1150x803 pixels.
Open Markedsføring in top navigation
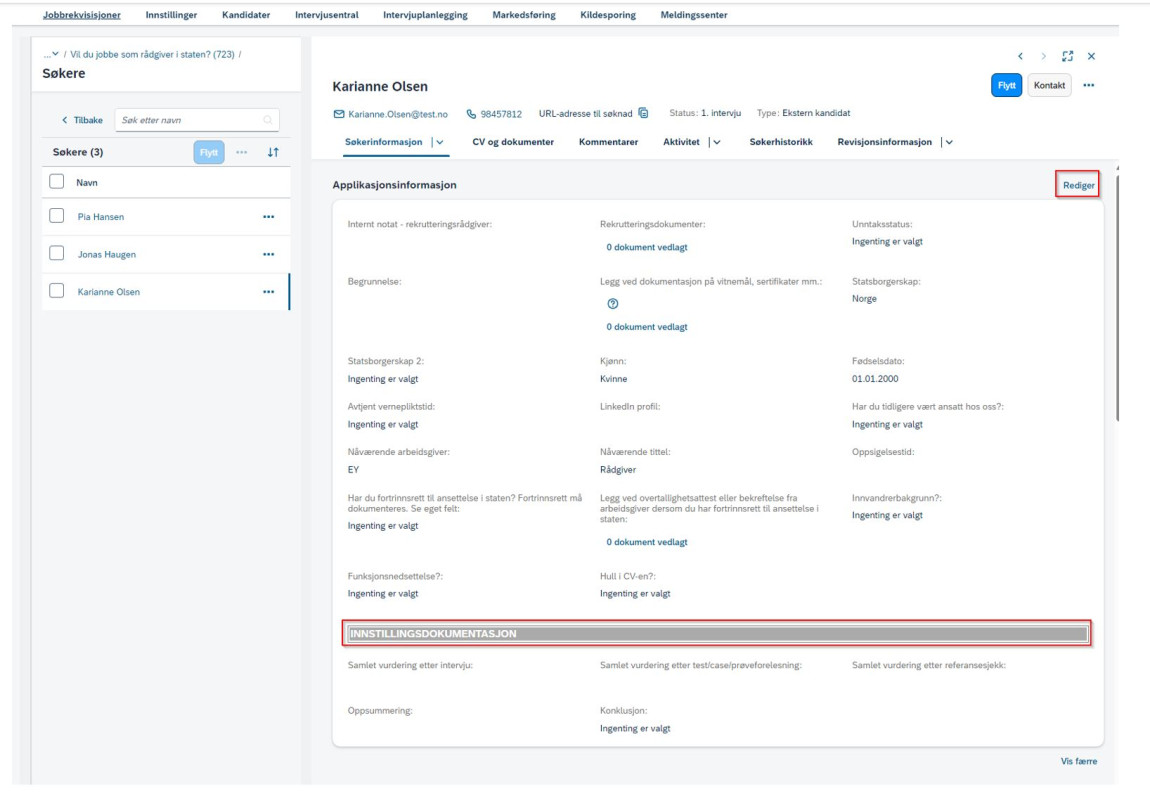[524, 15]
